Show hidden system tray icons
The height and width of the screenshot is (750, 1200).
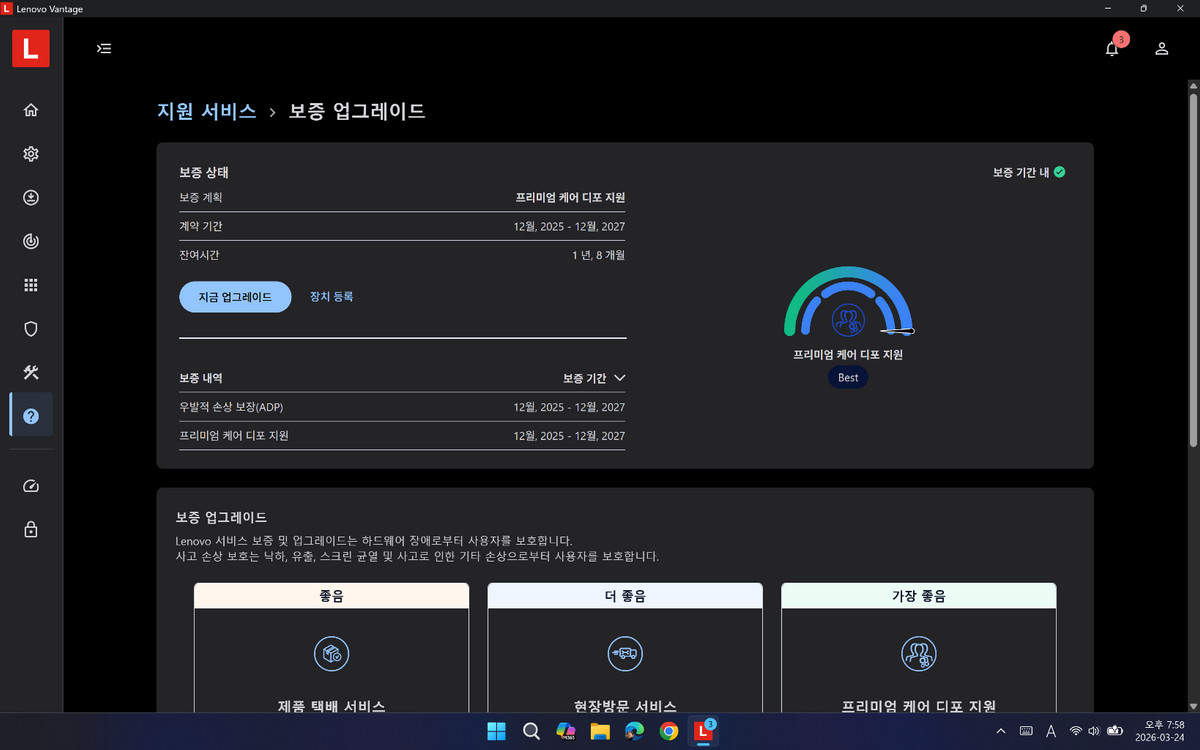coord(1000,731)
